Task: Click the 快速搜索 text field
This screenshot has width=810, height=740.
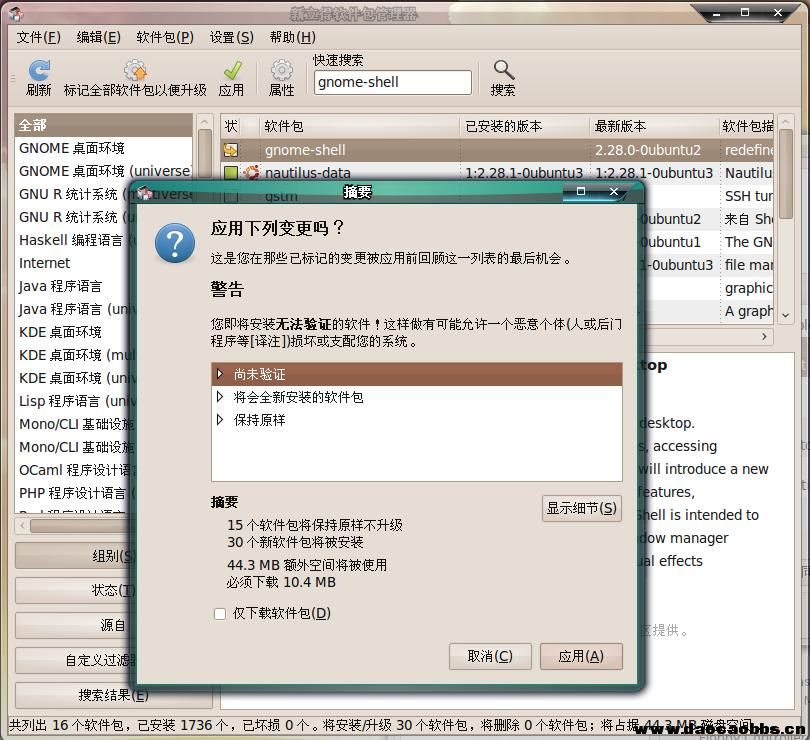Action: coord(392,83)
